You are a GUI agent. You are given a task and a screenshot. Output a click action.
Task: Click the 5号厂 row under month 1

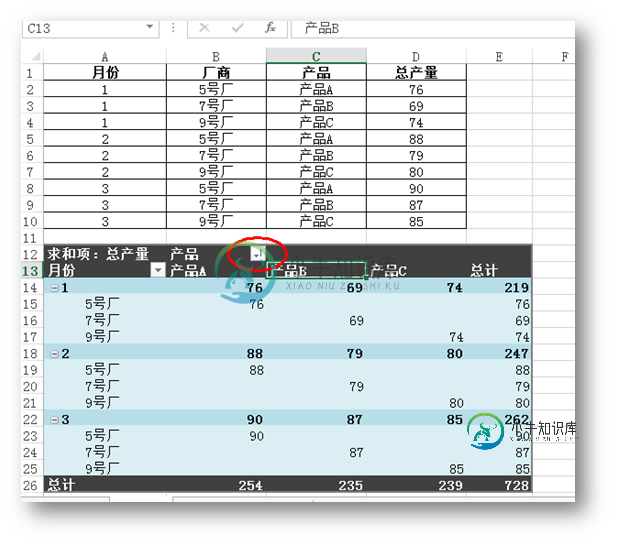coord(102,304)
